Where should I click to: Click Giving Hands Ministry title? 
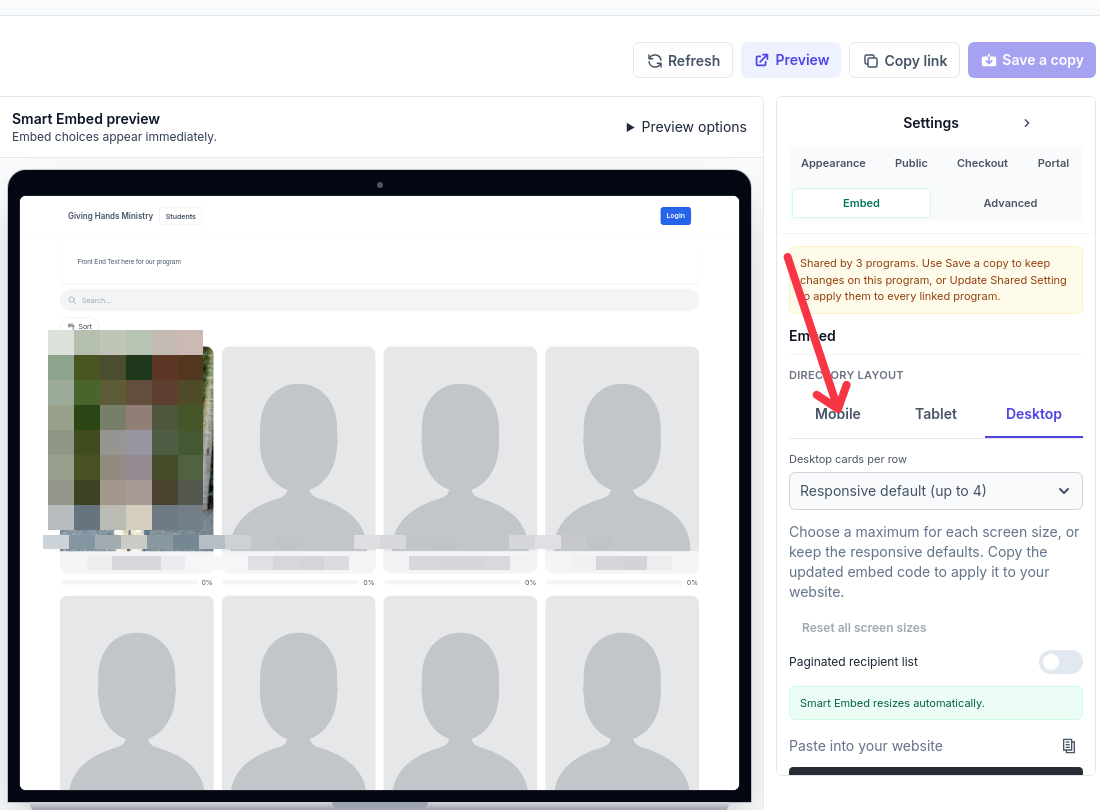click(110, 216)
